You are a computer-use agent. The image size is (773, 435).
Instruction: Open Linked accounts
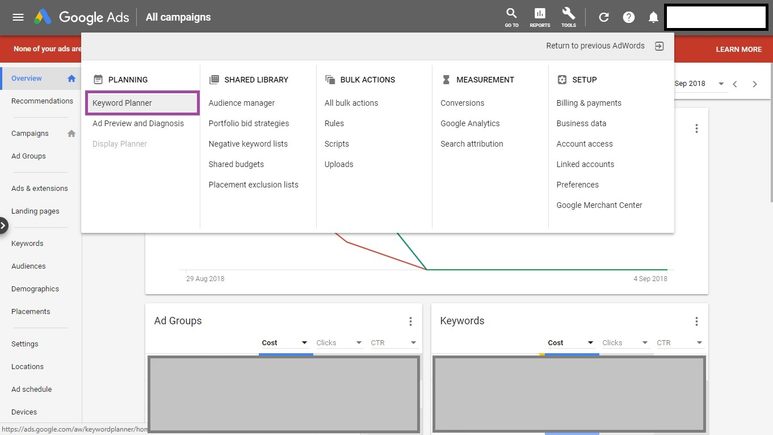585,164
